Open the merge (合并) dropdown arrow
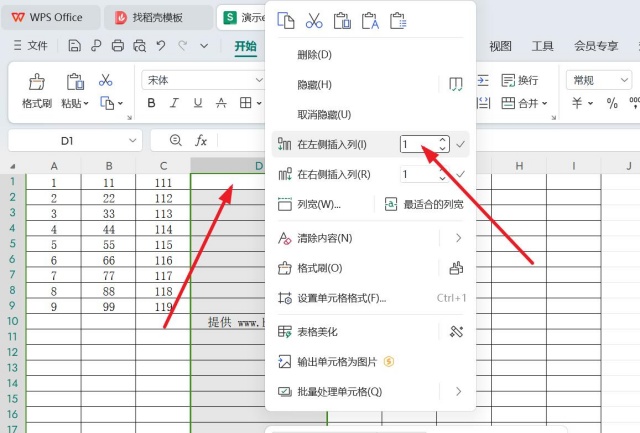Screen dimensions: 640x433 (544, 104)
